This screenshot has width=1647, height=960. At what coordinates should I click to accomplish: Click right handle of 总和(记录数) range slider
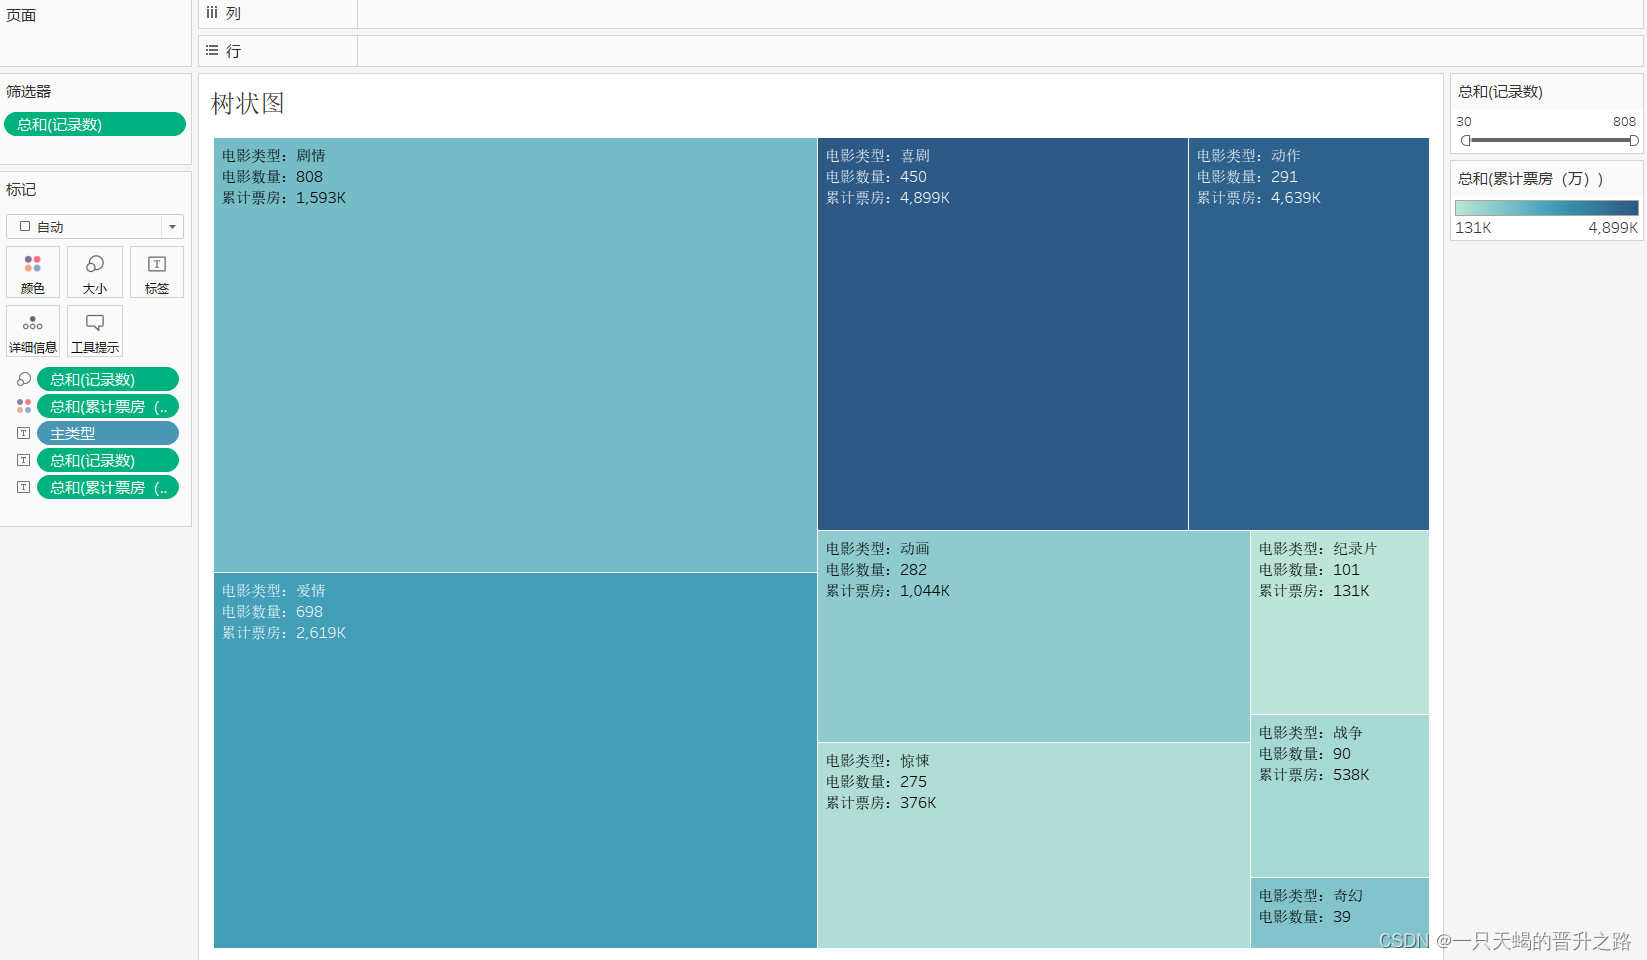1634,140
